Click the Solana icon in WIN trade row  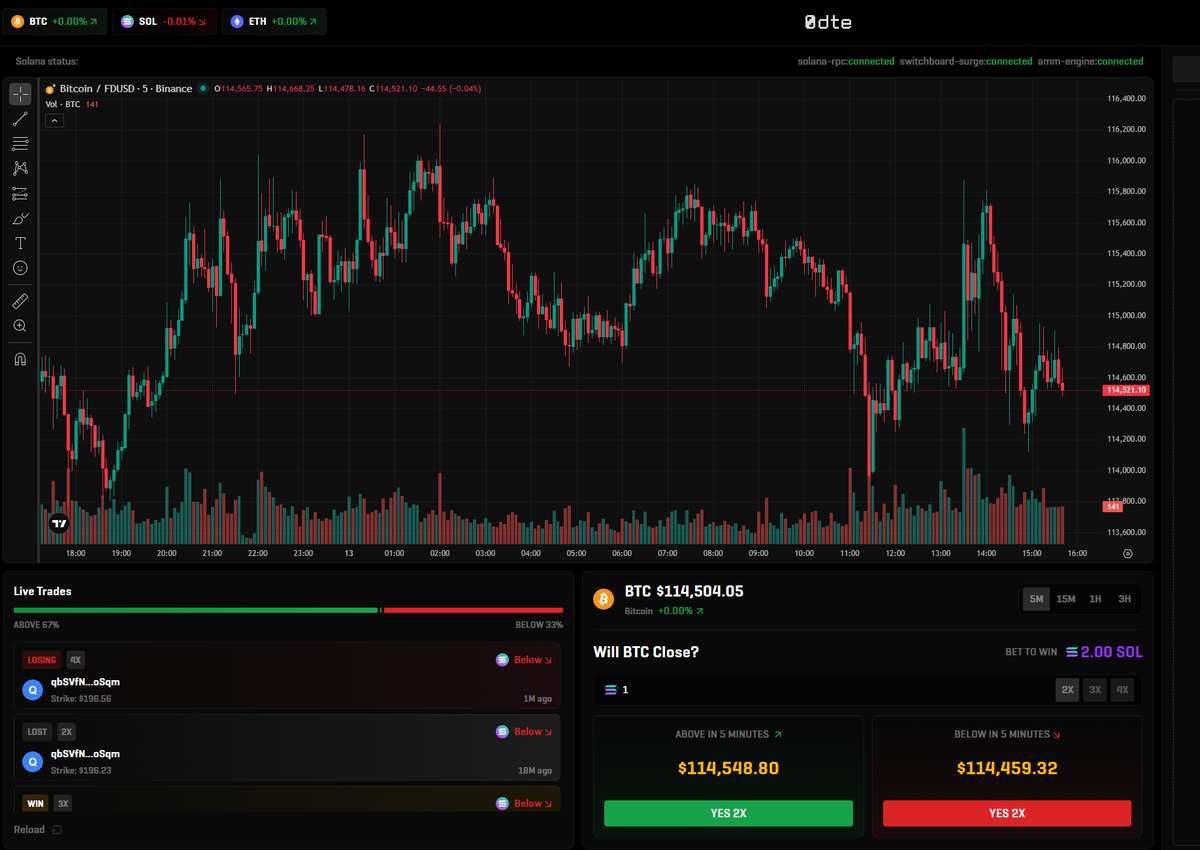(x=503, y=803)
